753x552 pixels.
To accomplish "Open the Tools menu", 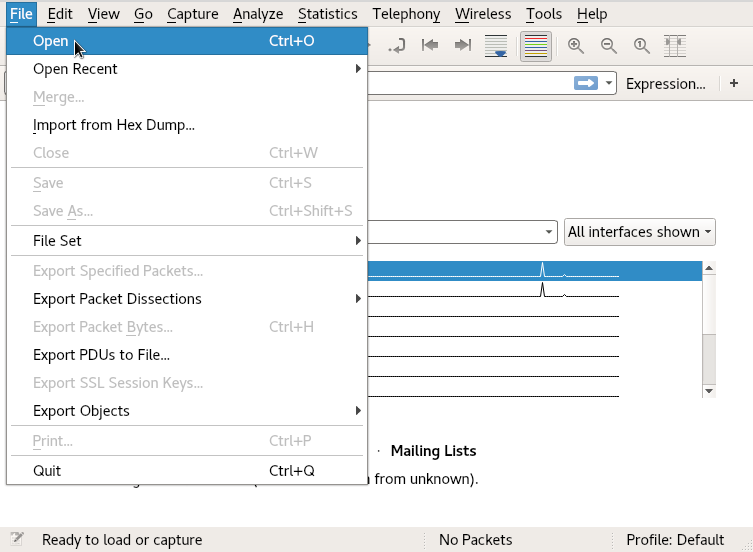I will 544,14.
